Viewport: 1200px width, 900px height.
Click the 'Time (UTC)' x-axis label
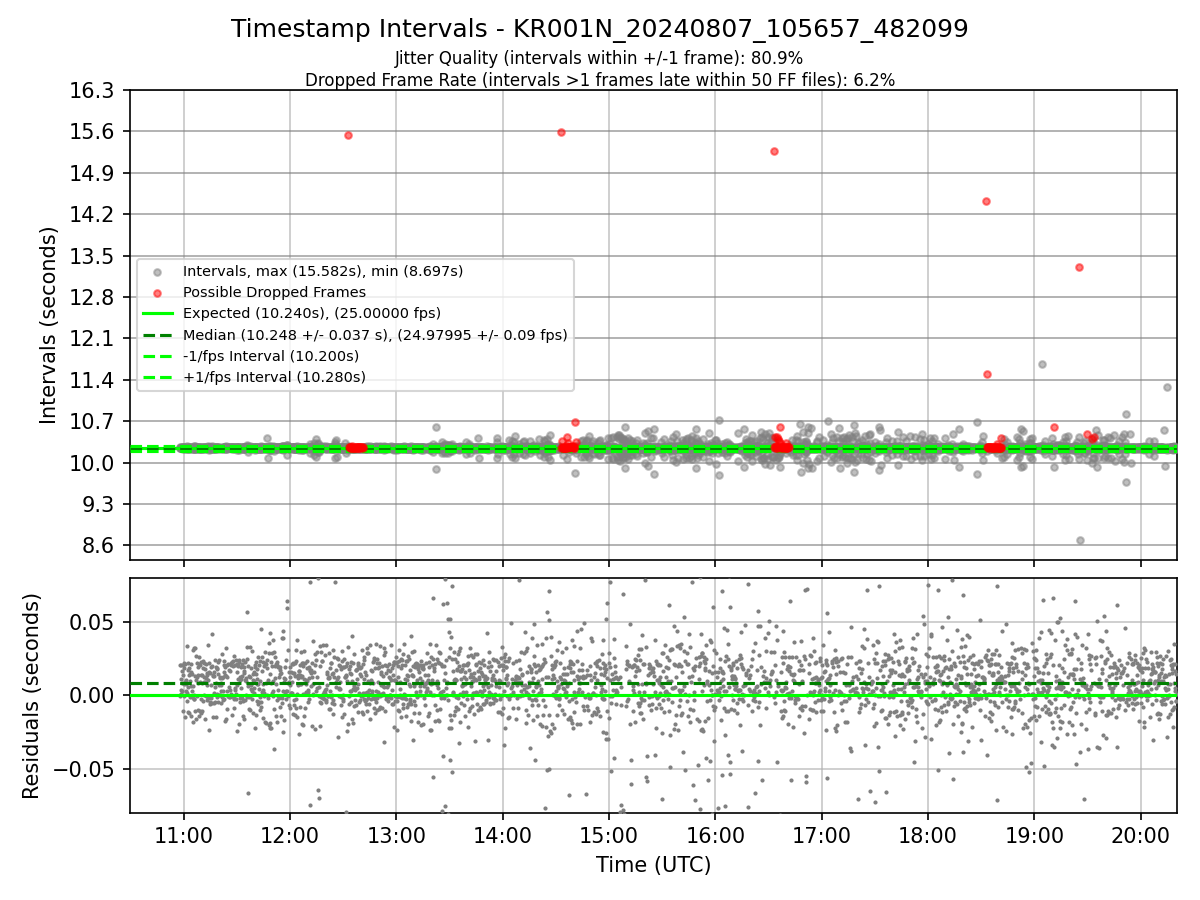tap(653, 865)
